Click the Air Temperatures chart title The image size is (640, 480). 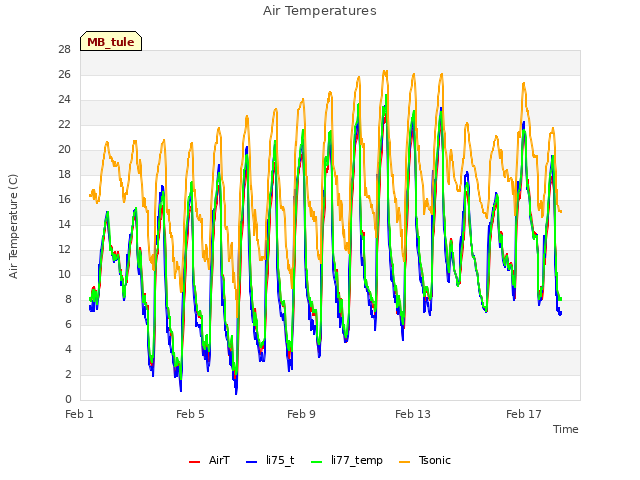[320, 11]
